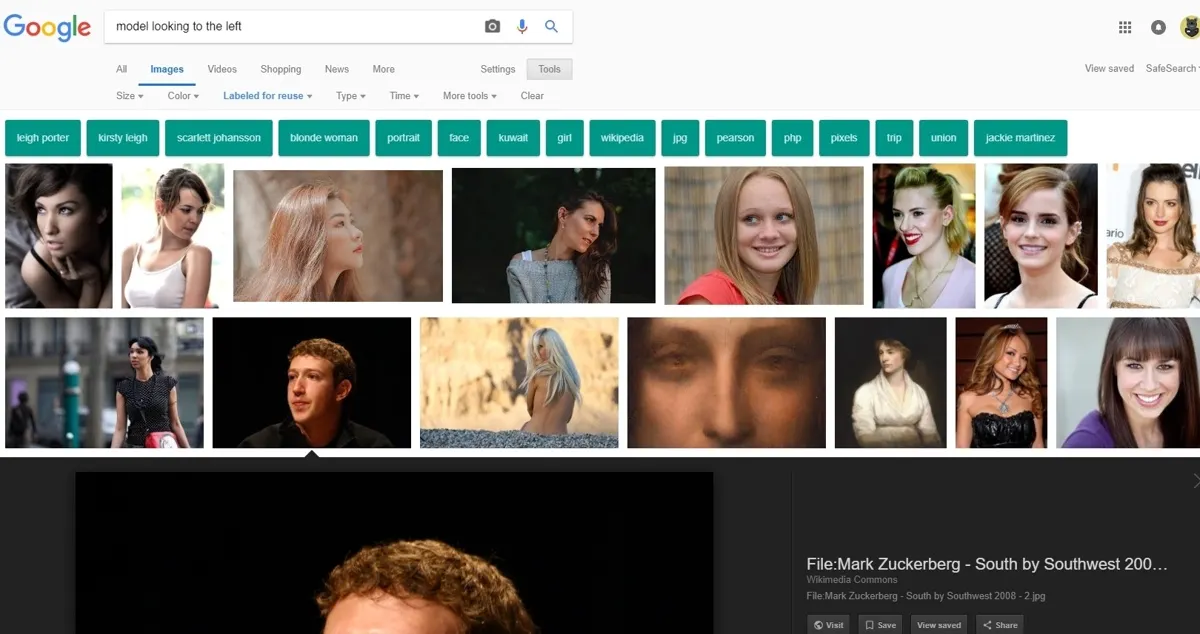Select the union chip

(943, 138)
